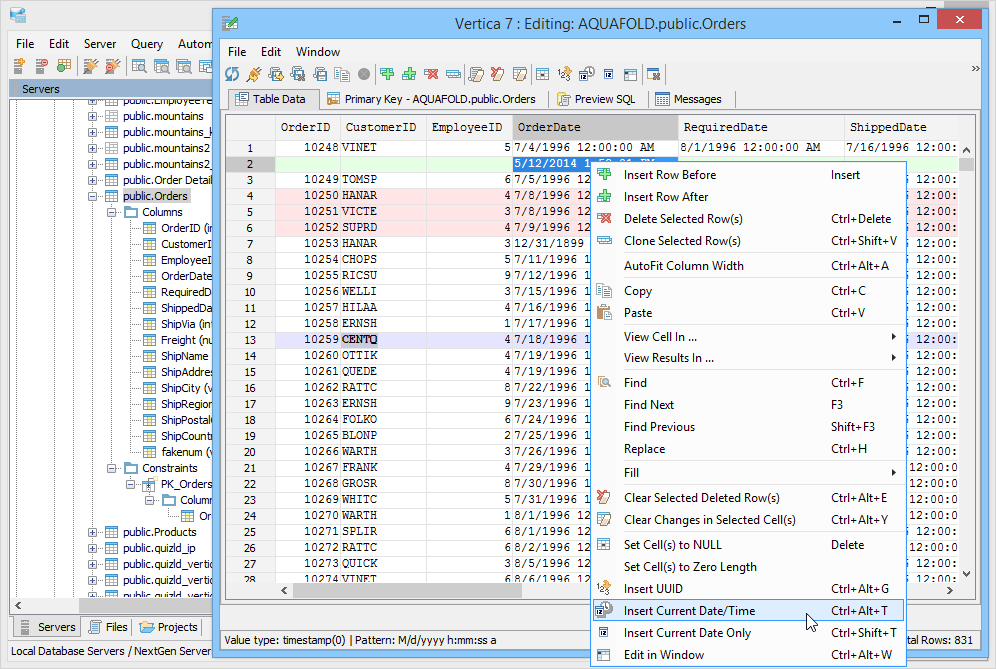Click the refresh table data icon

[232, 74]
